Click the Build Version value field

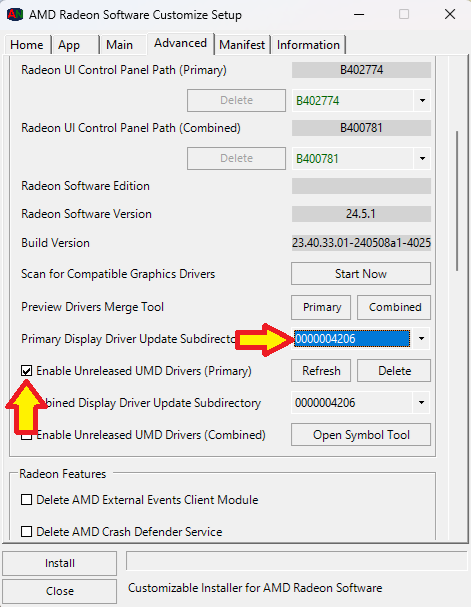point(361,243)
